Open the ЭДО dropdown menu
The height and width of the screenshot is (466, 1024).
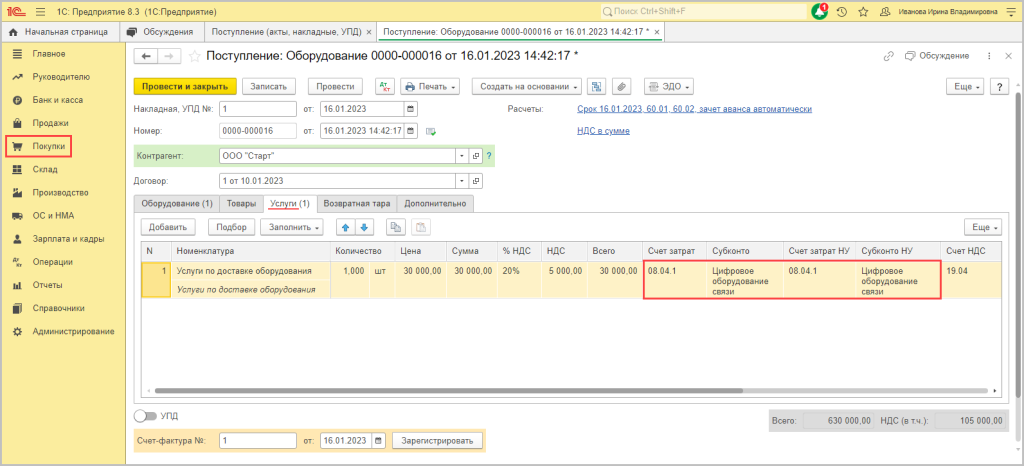point(669,87)
